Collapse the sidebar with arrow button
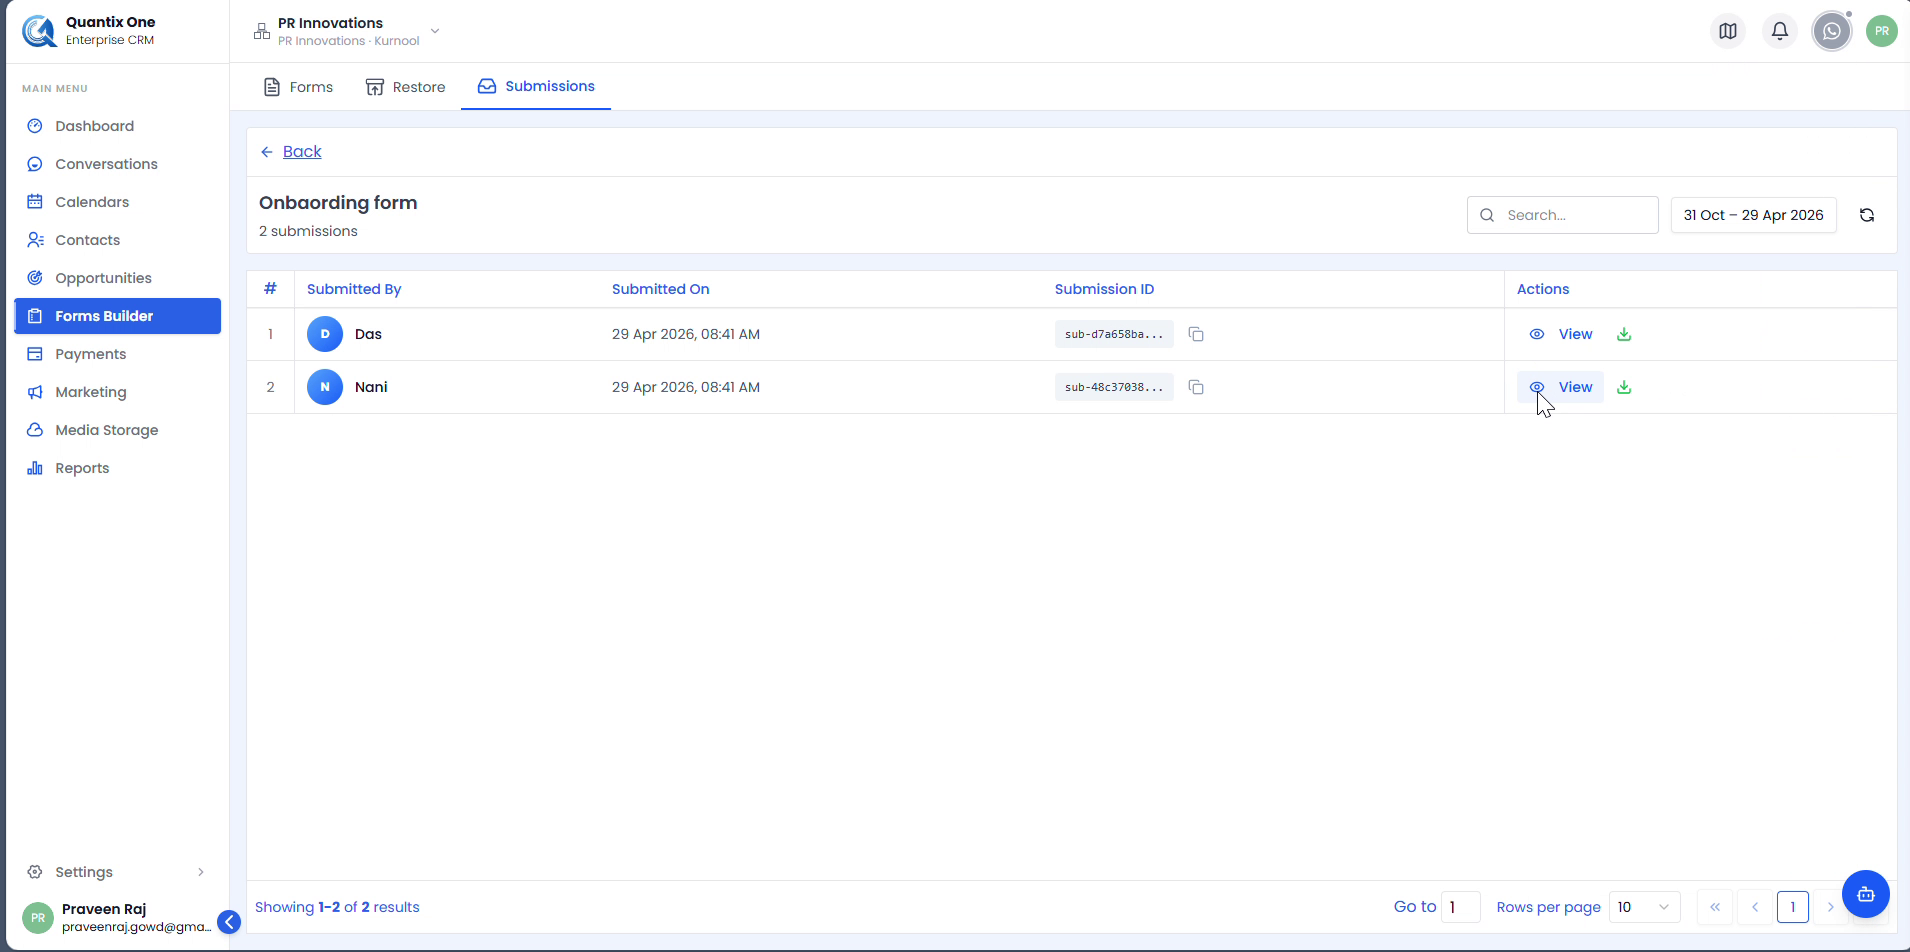Image resolution: width=1910 pixels, height=952 pixels. click(x=229, y=922)
